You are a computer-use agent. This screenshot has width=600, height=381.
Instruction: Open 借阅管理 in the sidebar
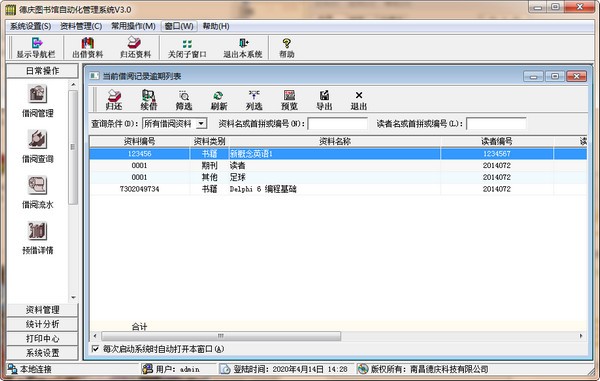click(x=38, y=94)
